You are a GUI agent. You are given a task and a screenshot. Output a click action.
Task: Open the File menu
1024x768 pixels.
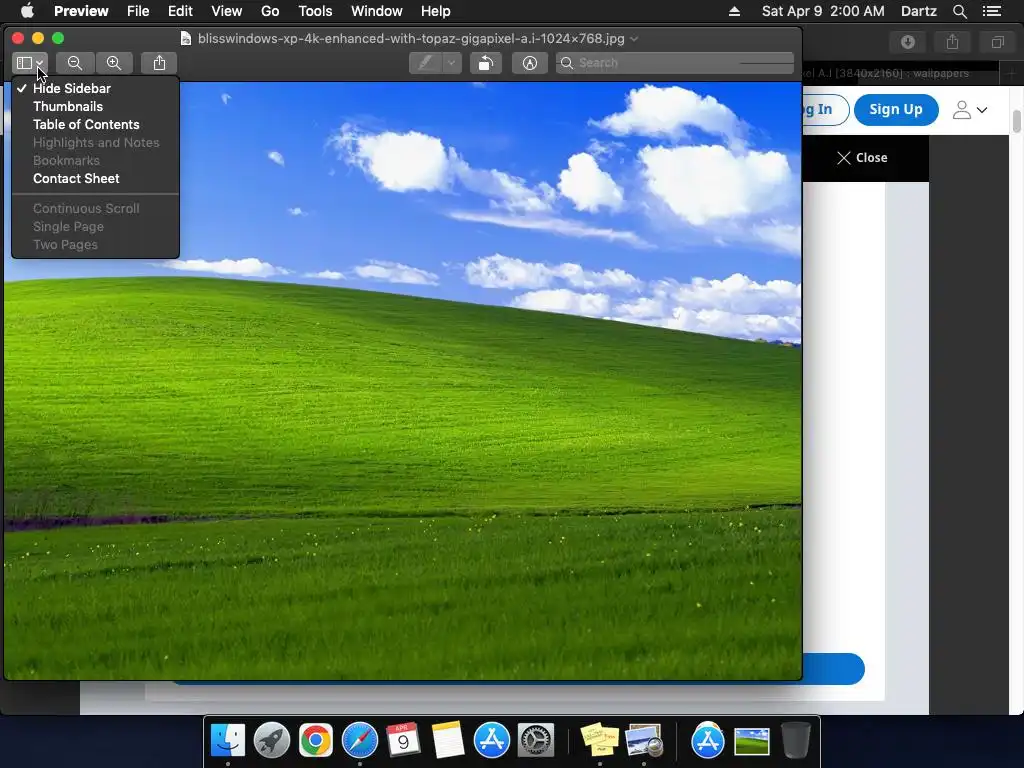(x=138, y=11)
